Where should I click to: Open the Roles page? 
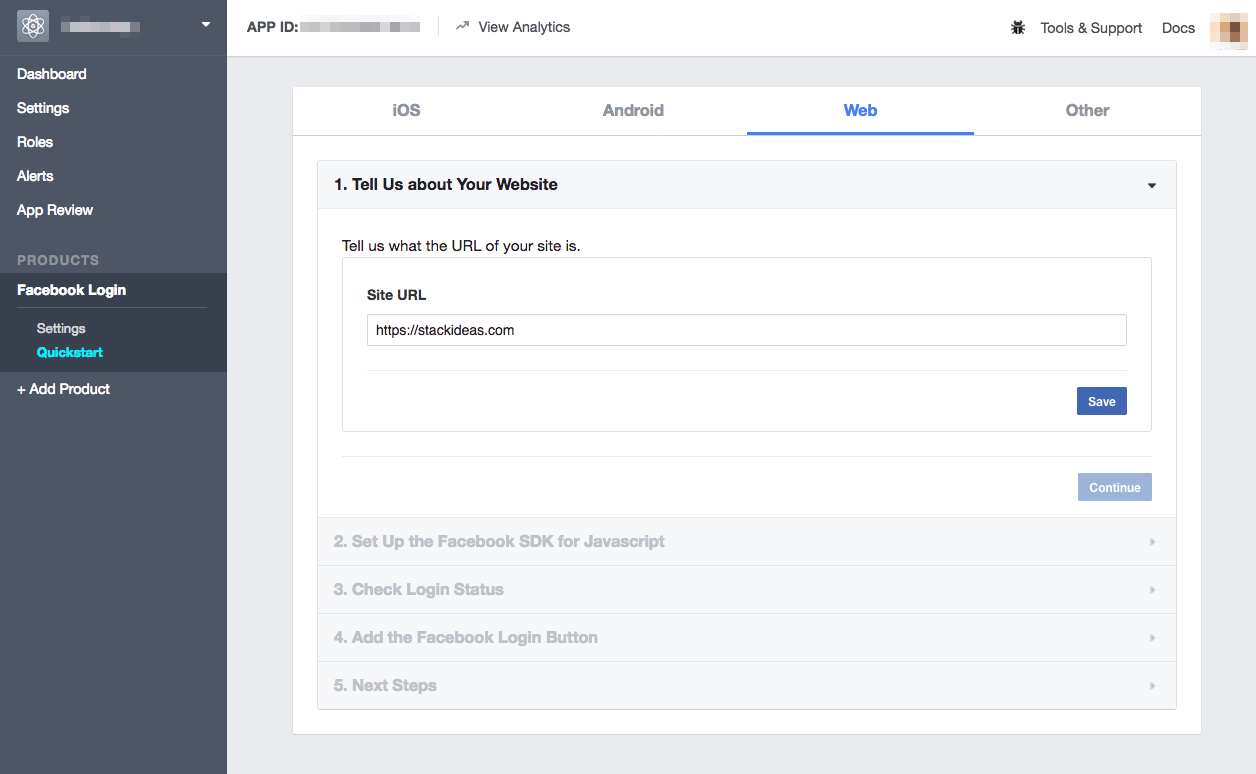(x=35, y=142)
